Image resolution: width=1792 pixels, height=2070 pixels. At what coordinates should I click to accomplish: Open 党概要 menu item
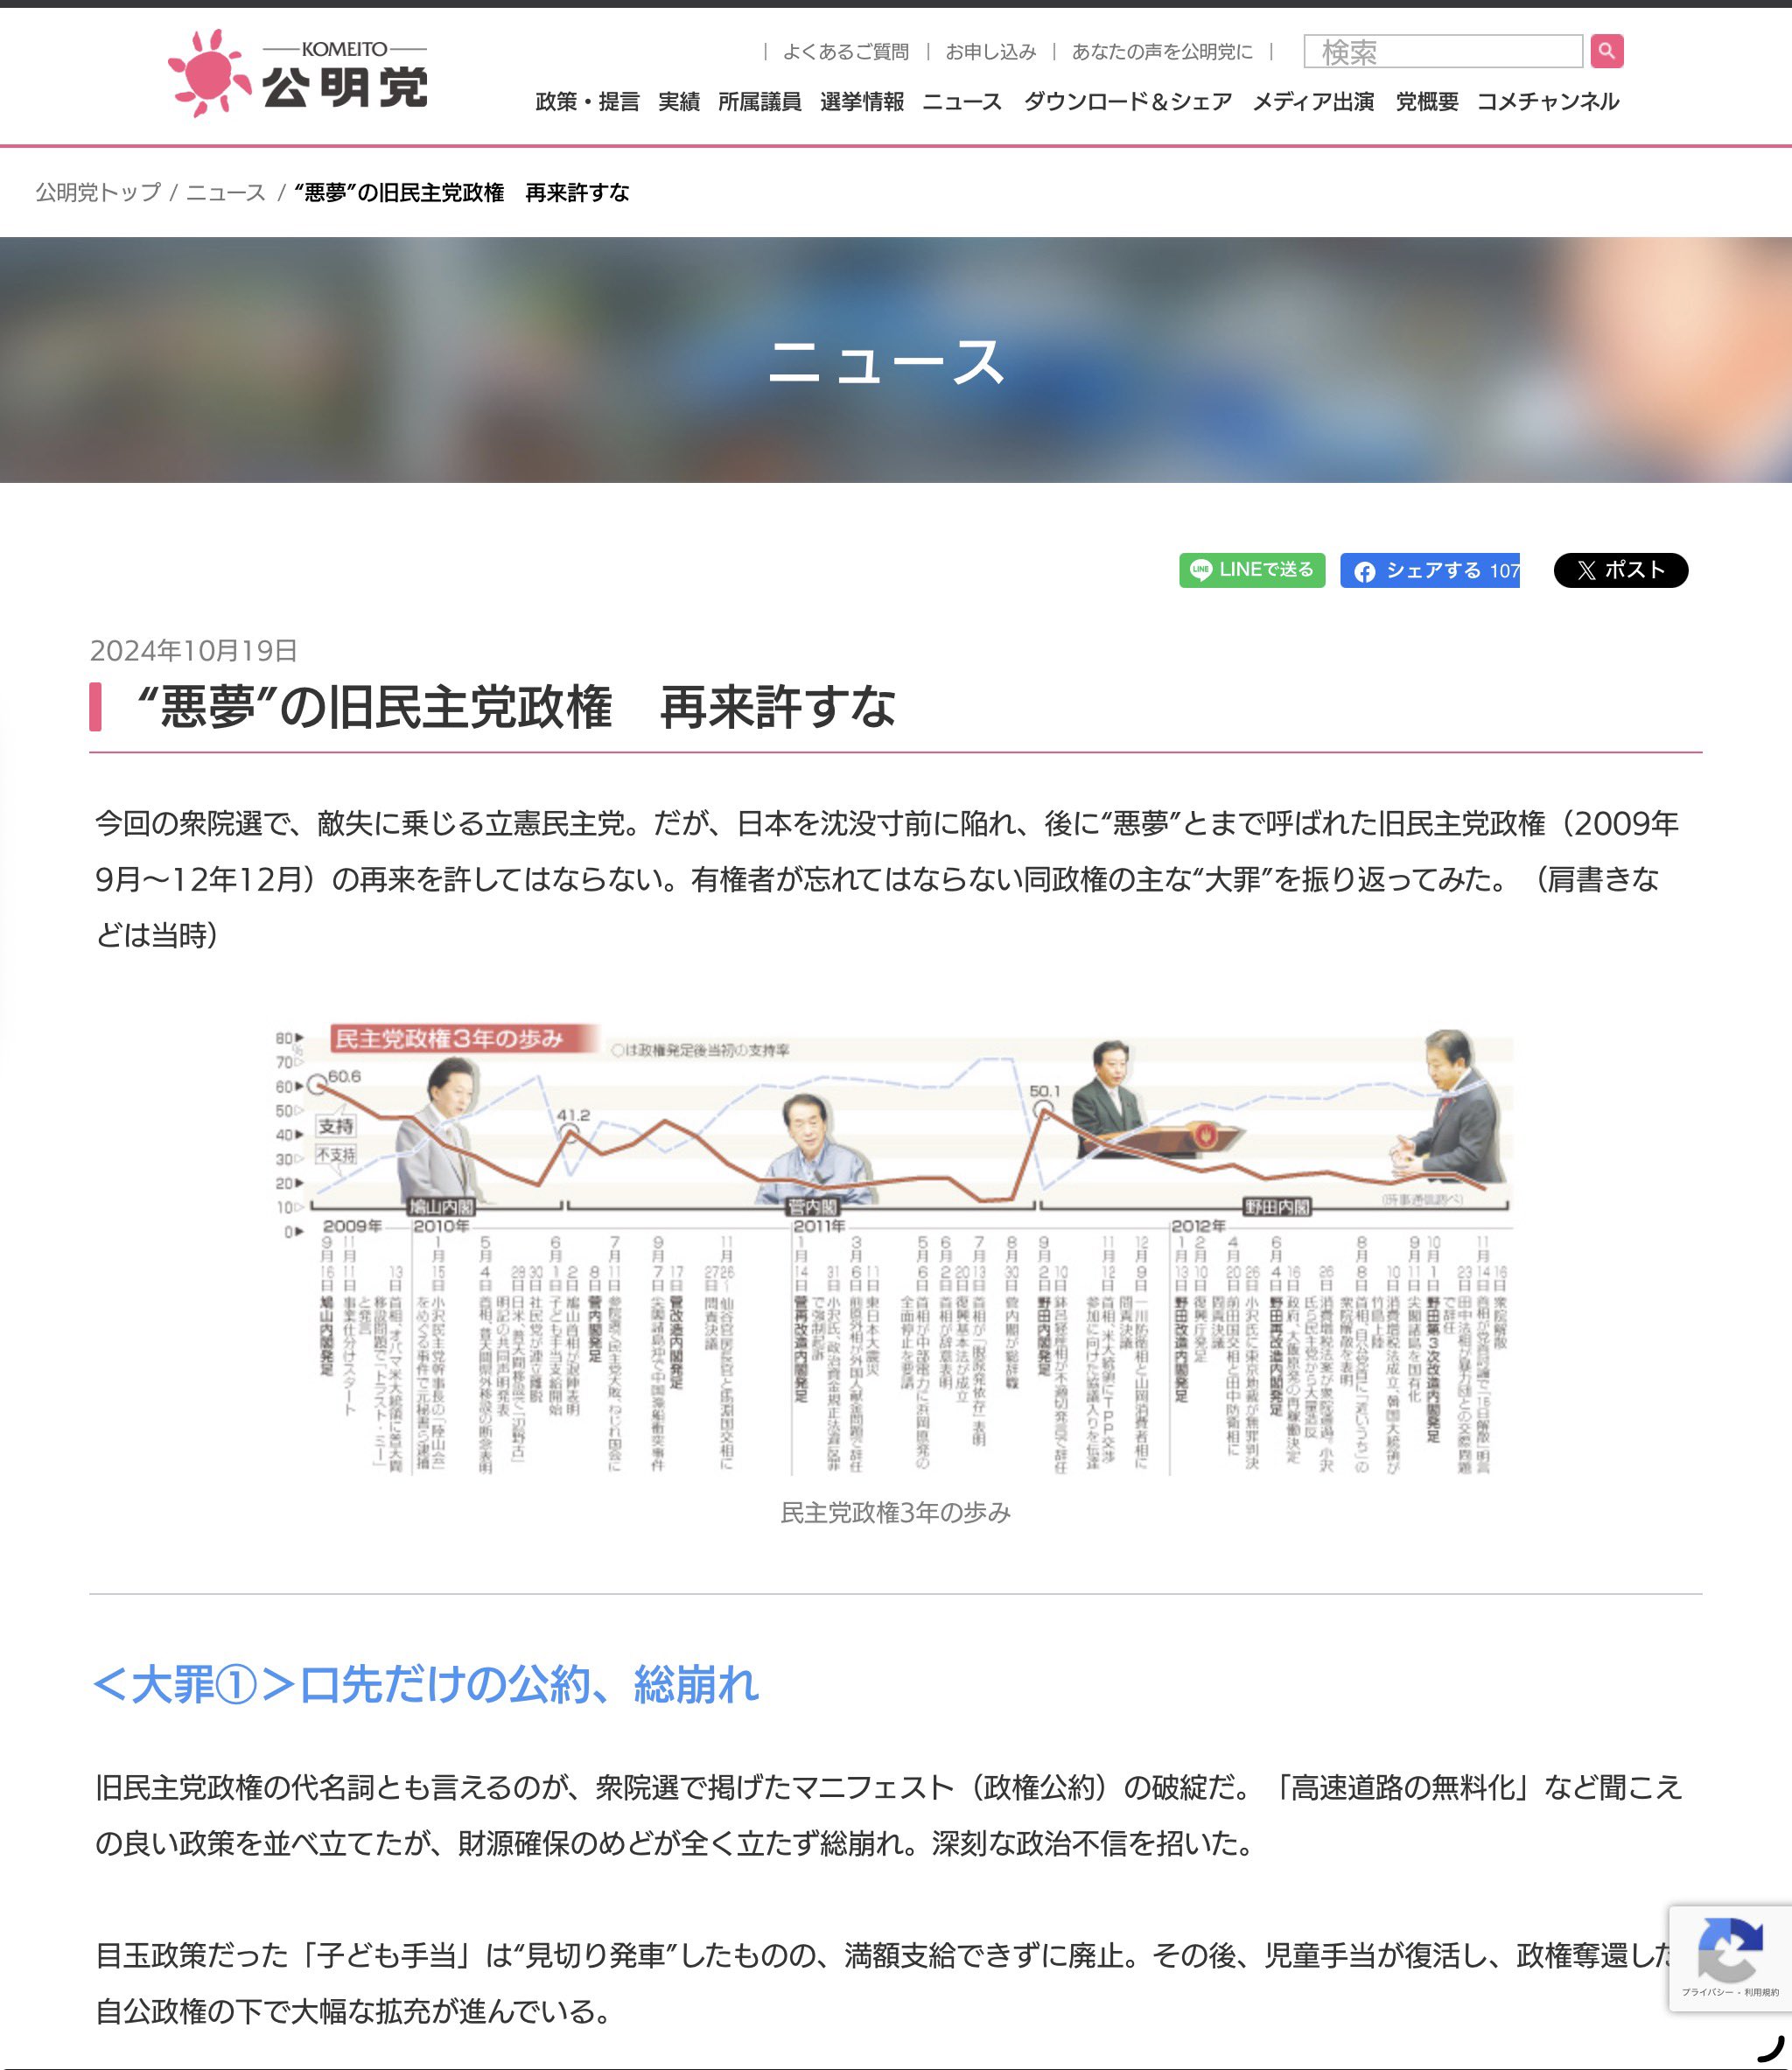point(1426,102)
